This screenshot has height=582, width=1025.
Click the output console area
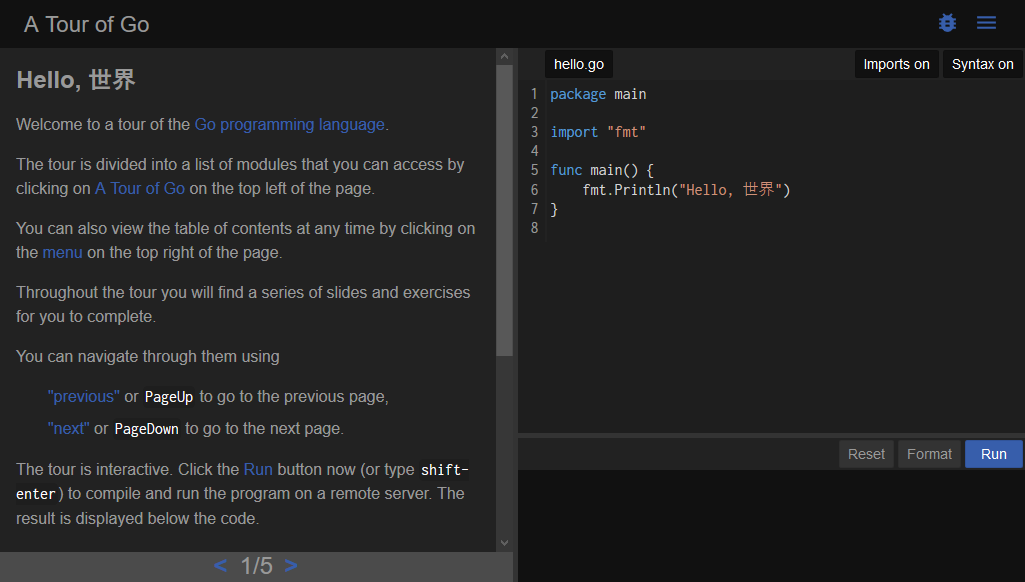pos(771,525)
